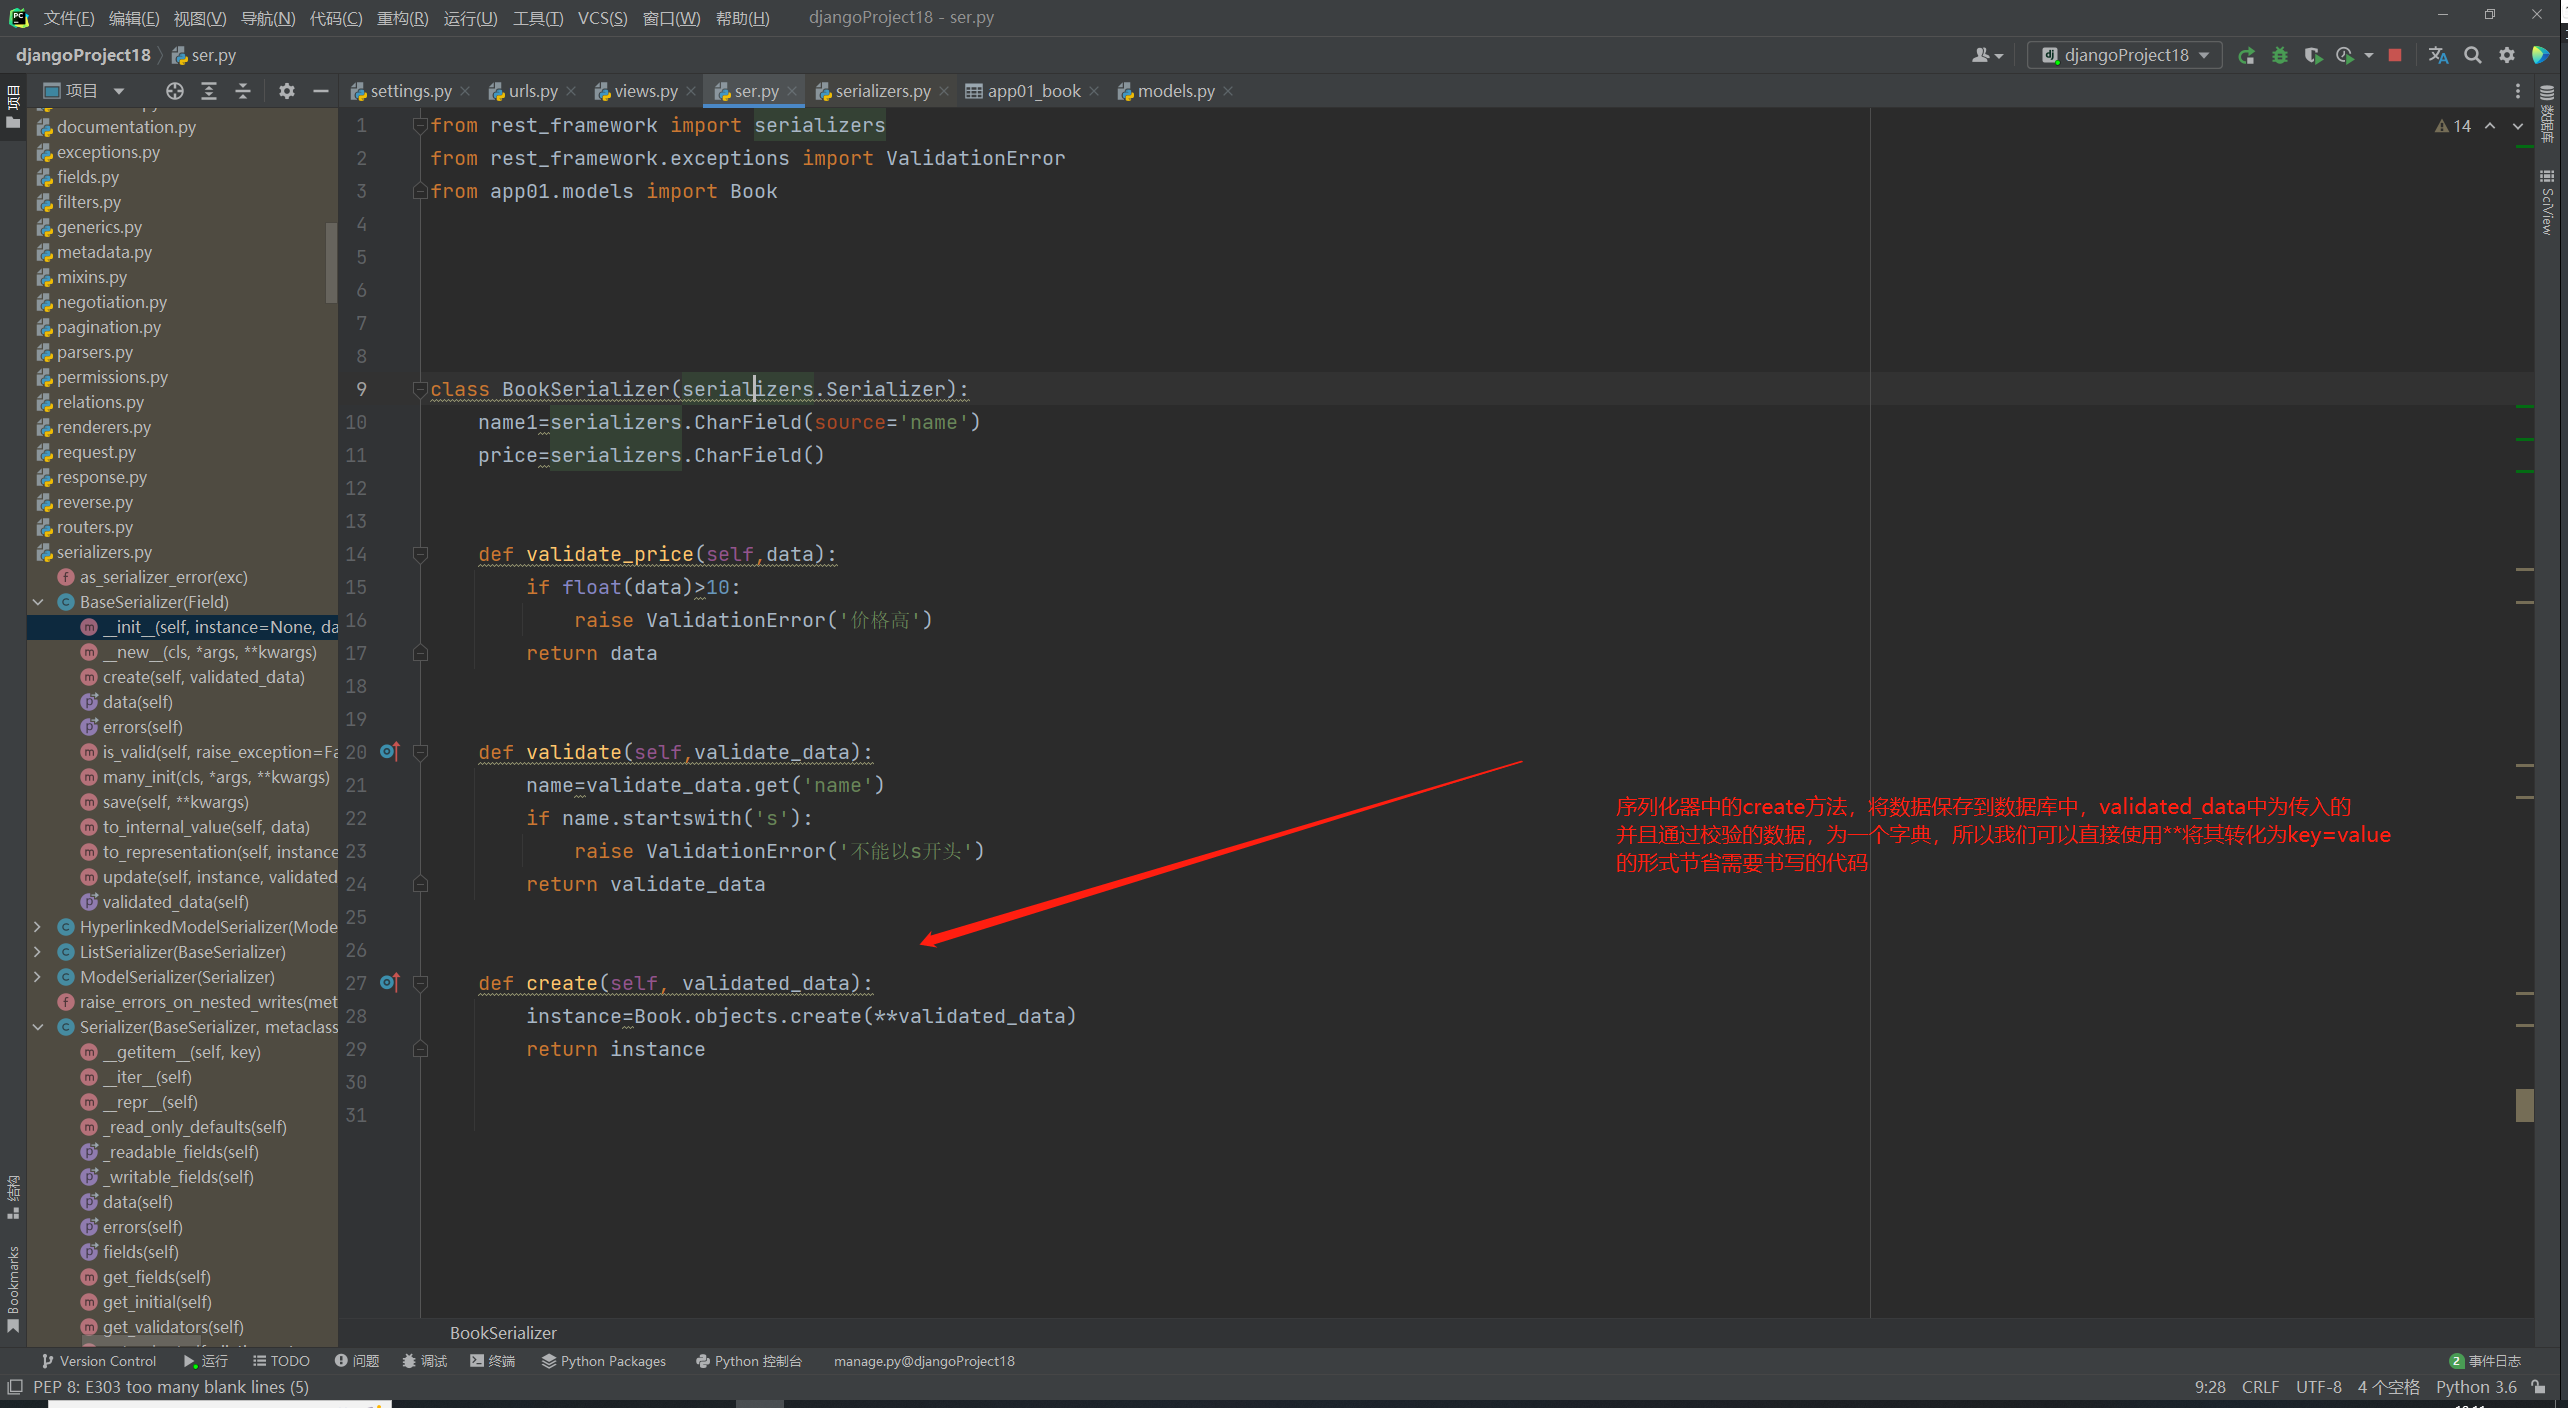Image resolution: width=2568 pixels, height=1408 pixels.
Task: Click the Rerun djangoProject18 icon
Action: pyautogui.click(x=2246, y=56)
